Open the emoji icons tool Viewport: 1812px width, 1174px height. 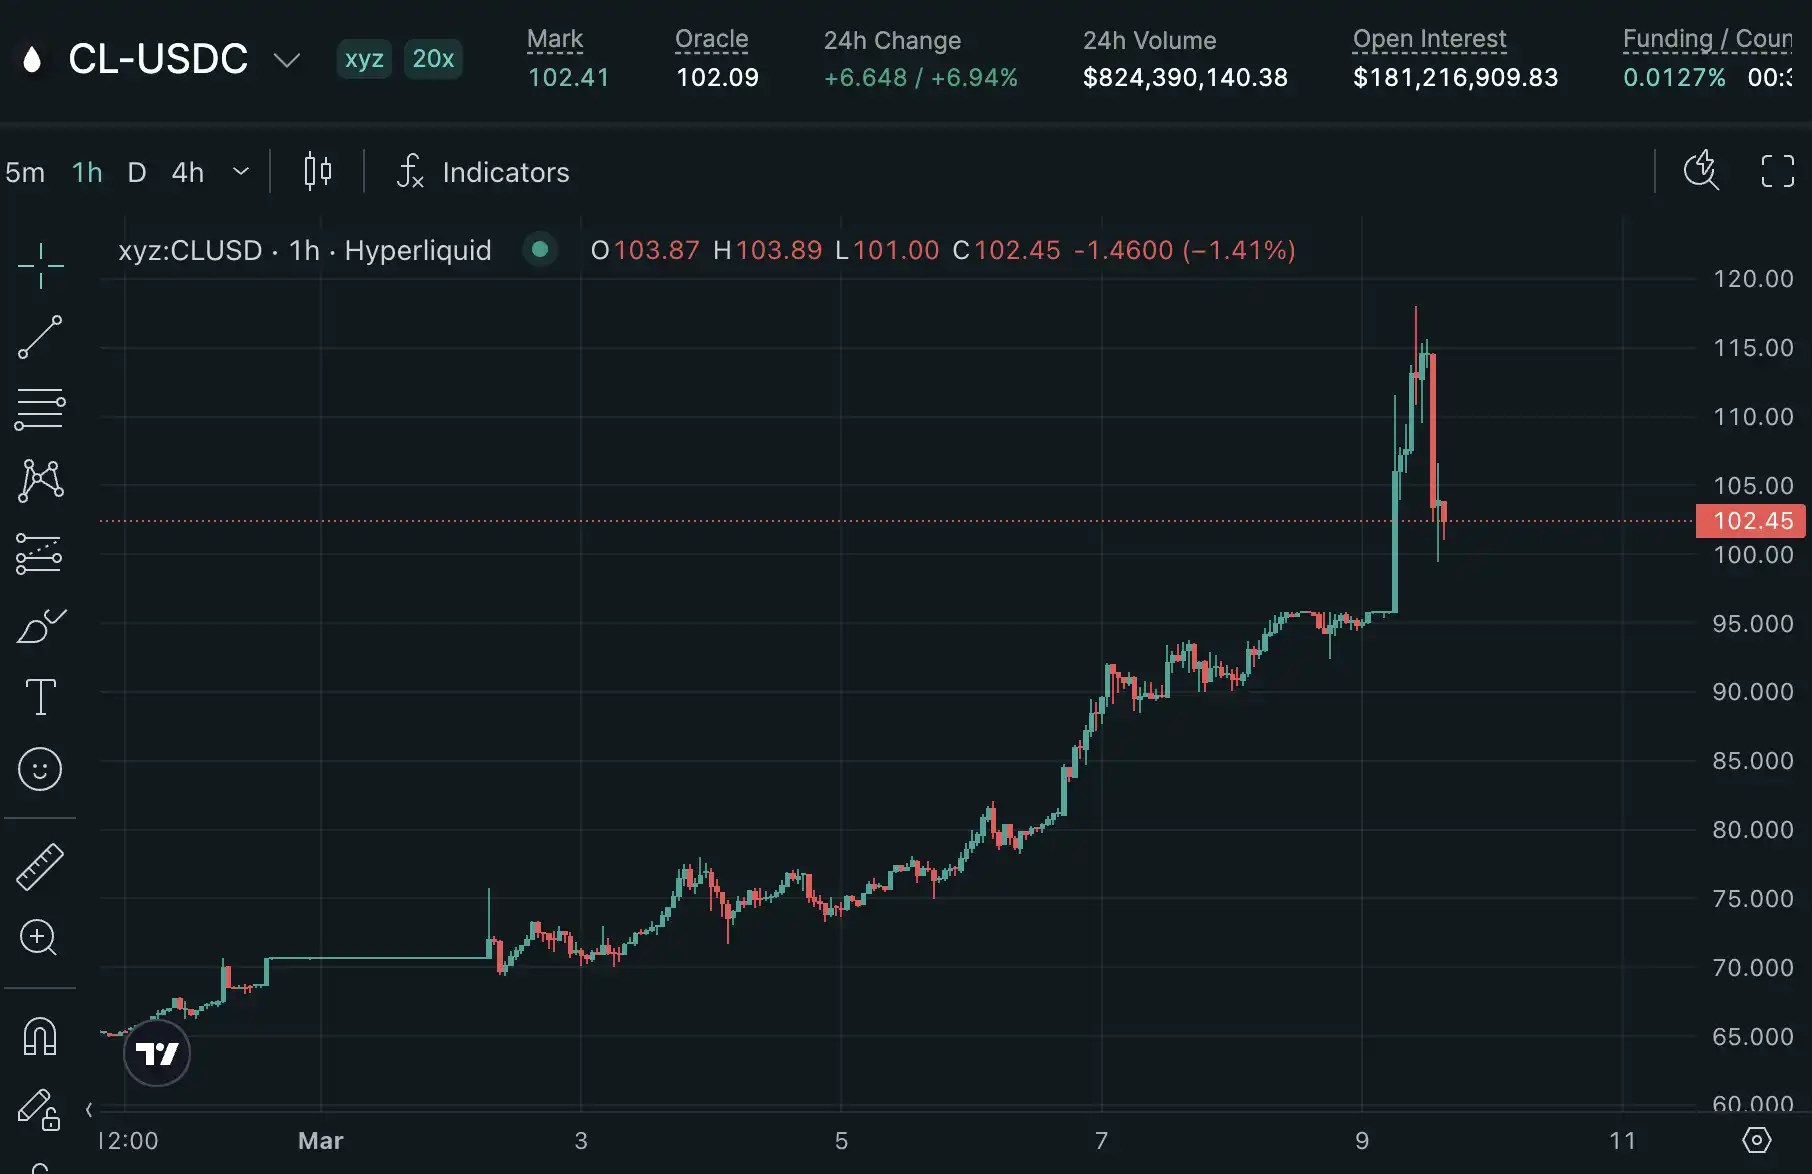40,769
